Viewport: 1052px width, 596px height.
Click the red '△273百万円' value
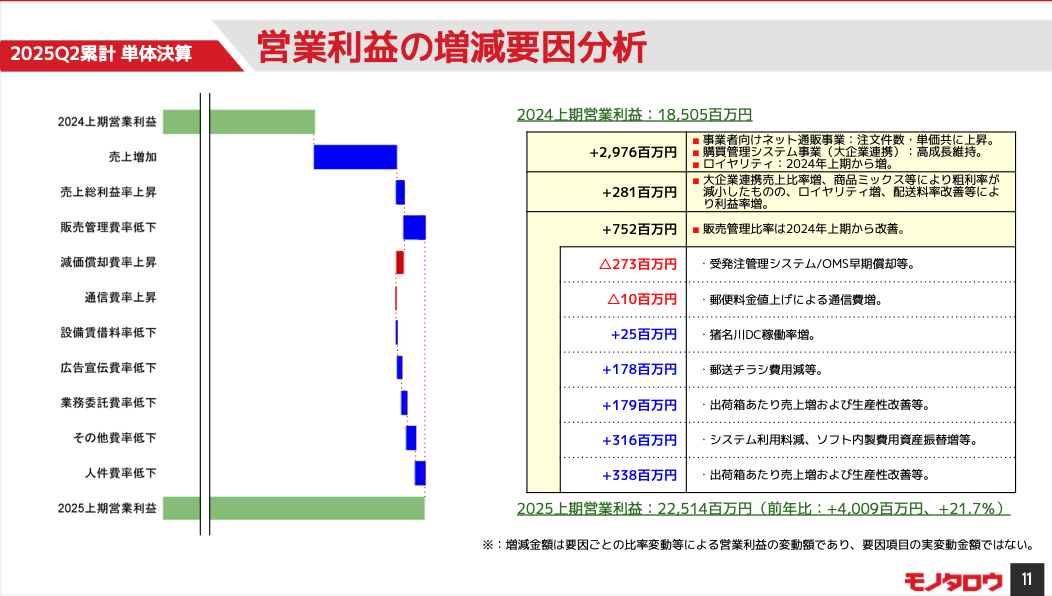point(638,264)
